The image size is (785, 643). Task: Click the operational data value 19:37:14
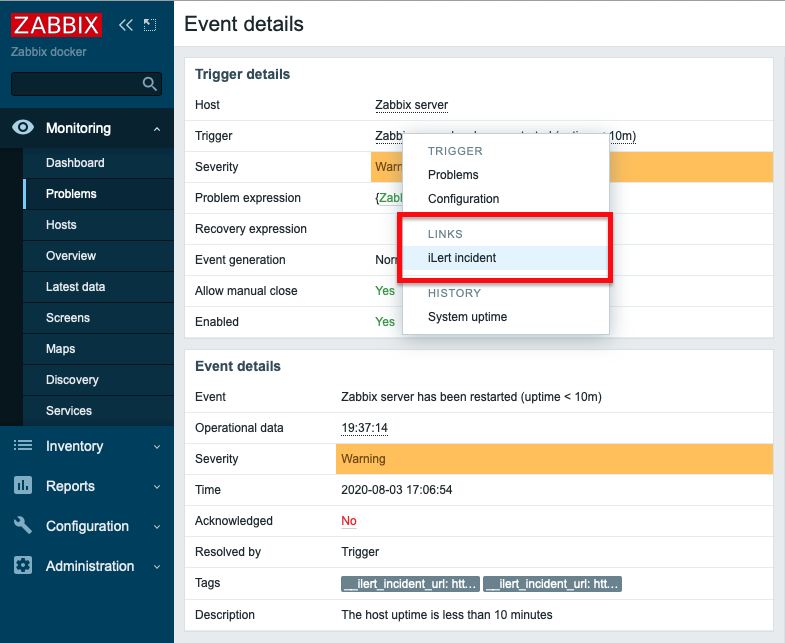(x=364, y=428)
